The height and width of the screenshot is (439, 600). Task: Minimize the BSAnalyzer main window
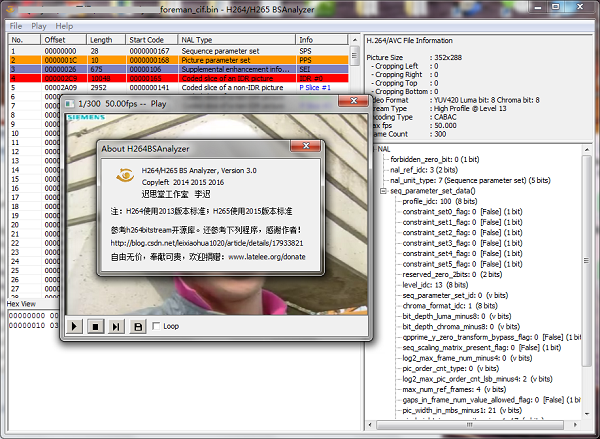(538, 7)
